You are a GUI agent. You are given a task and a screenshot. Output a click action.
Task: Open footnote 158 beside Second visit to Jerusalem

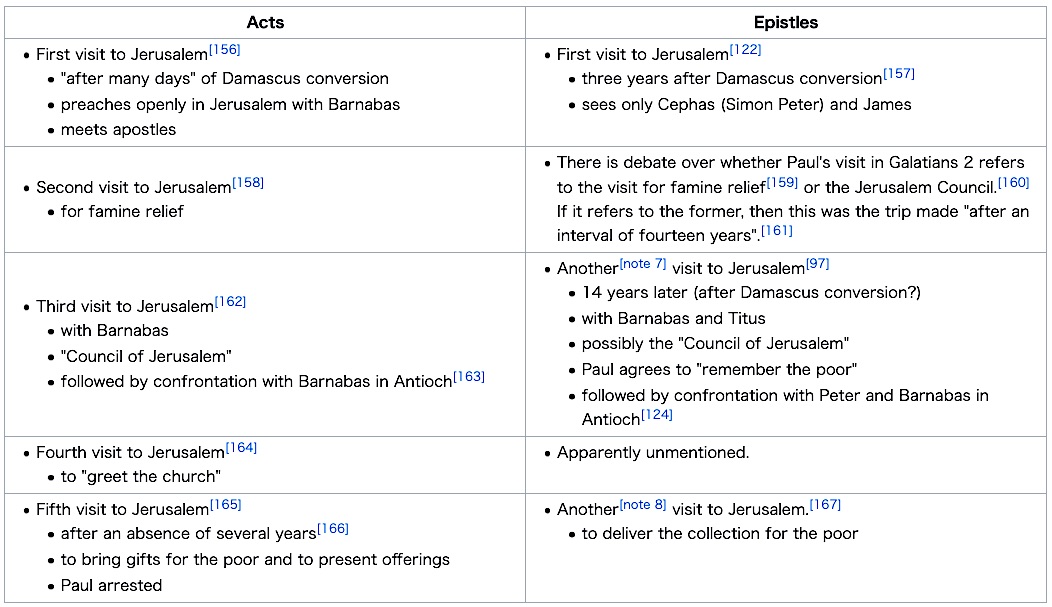coord(248,182)
